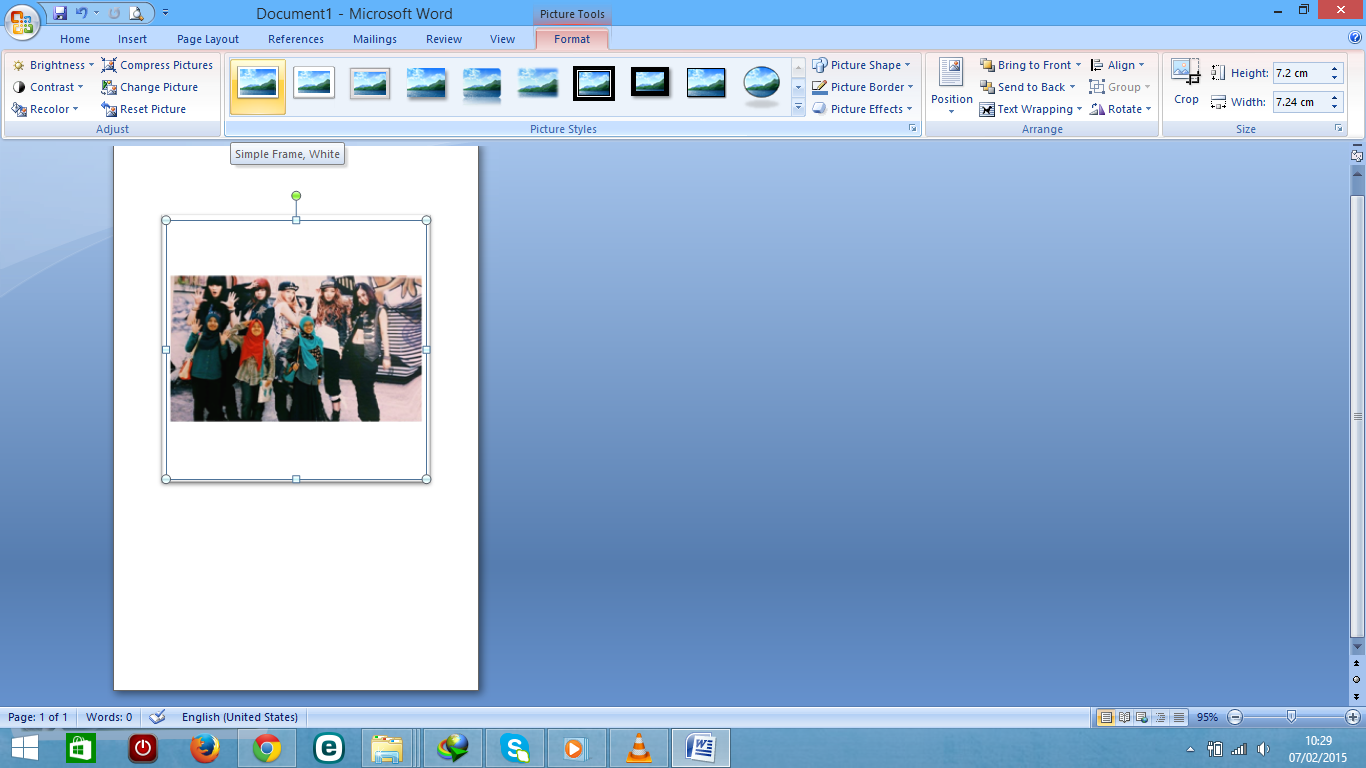Open the Picture Styles dialog launcher
The width and height of the screenshot is (1366, 768).
912,129
